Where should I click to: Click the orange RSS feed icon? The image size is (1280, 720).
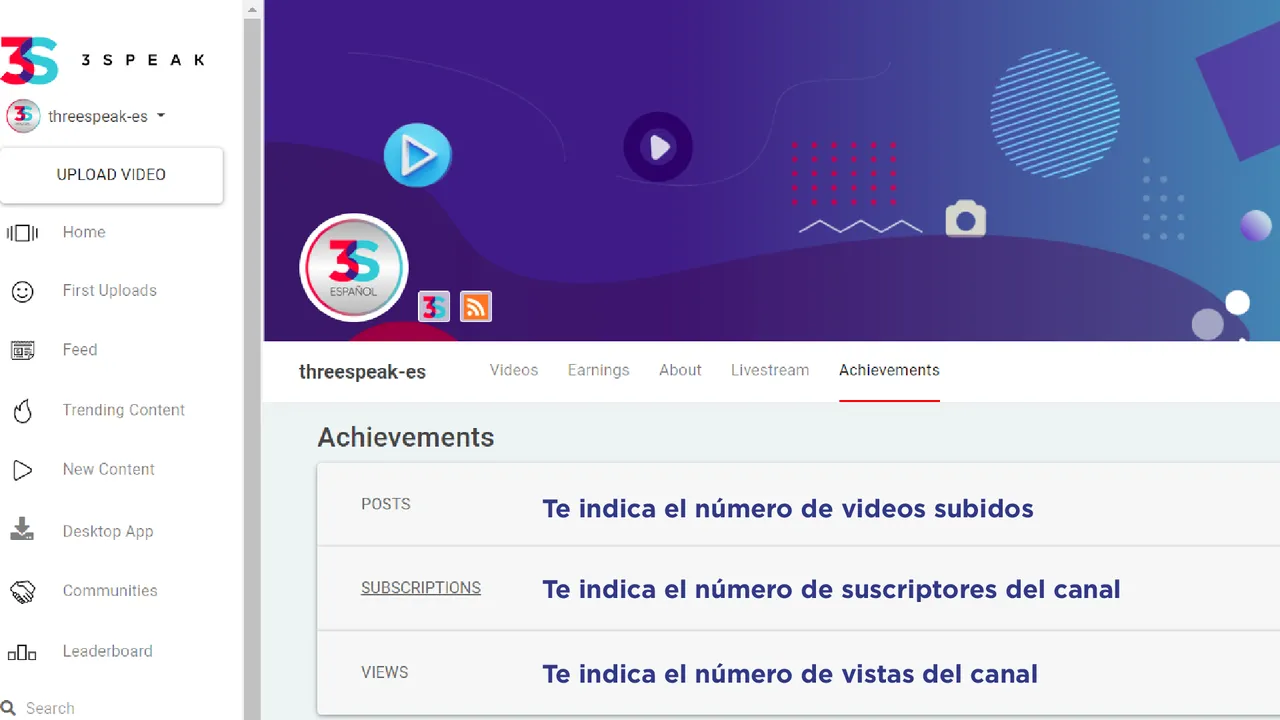(x=476, y=306)
